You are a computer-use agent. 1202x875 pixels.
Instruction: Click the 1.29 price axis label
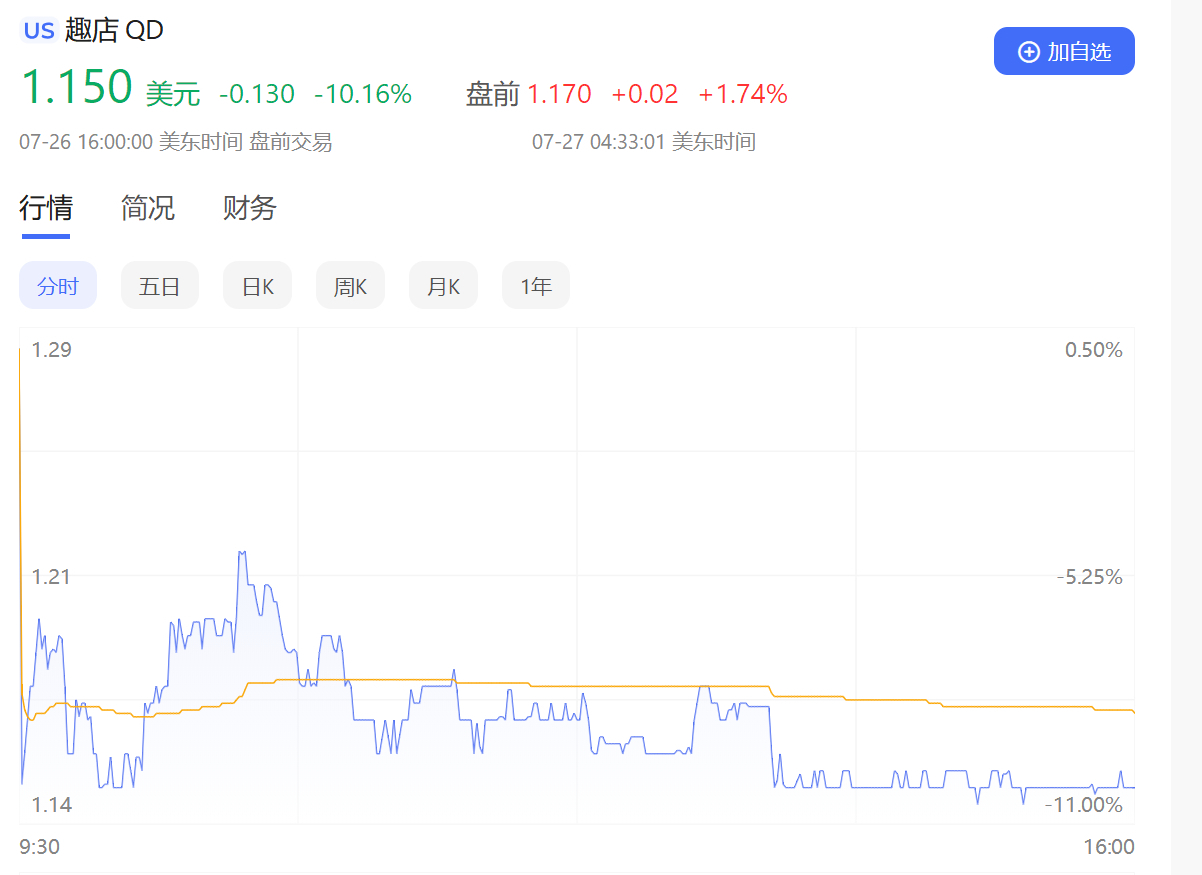52,350
